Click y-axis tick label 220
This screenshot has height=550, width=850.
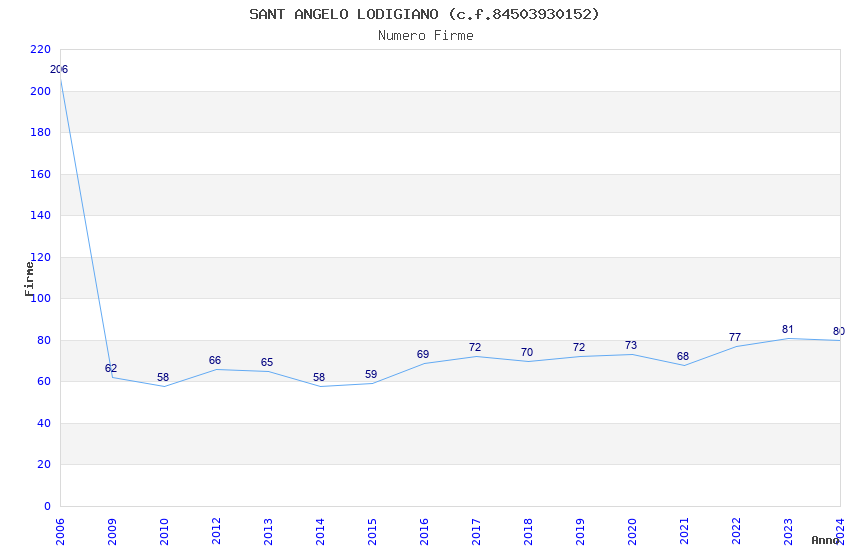pos(41,49)
